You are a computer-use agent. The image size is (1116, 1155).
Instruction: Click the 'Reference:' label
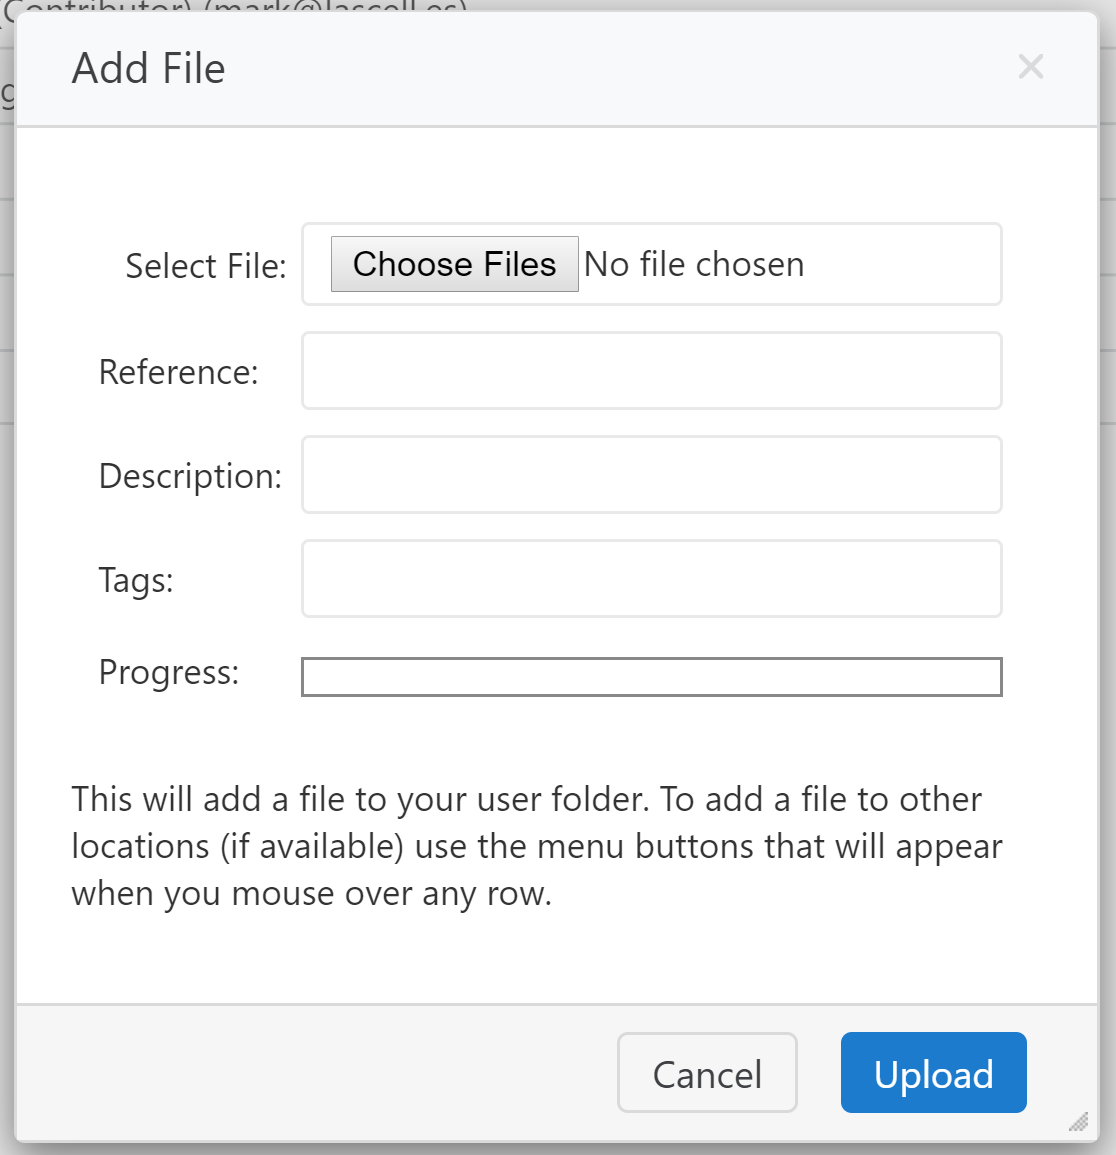click(x=178, y=372)
